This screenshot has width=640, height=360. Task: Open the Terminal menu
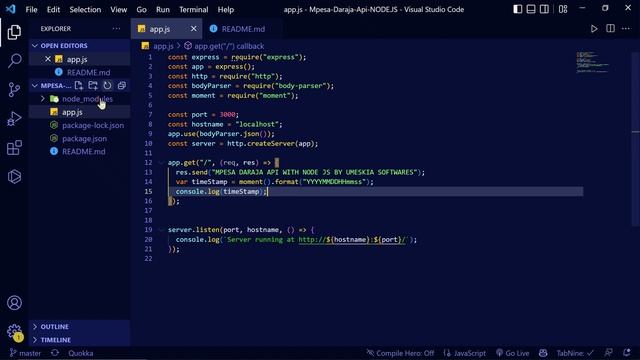pyautogui.click(x=193, y=9)
